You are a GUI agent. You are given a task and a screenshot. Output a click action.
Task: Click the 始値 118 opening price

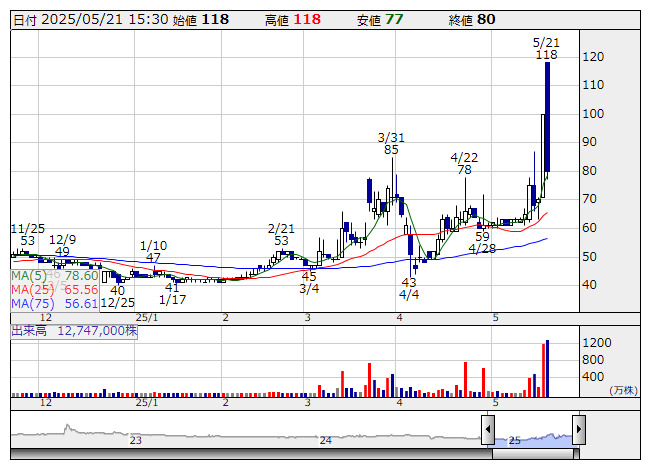201,20
